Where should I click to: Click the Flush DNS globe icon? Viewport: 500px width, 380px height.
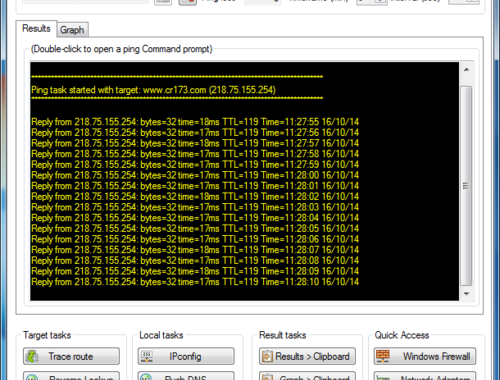point(147,377)
